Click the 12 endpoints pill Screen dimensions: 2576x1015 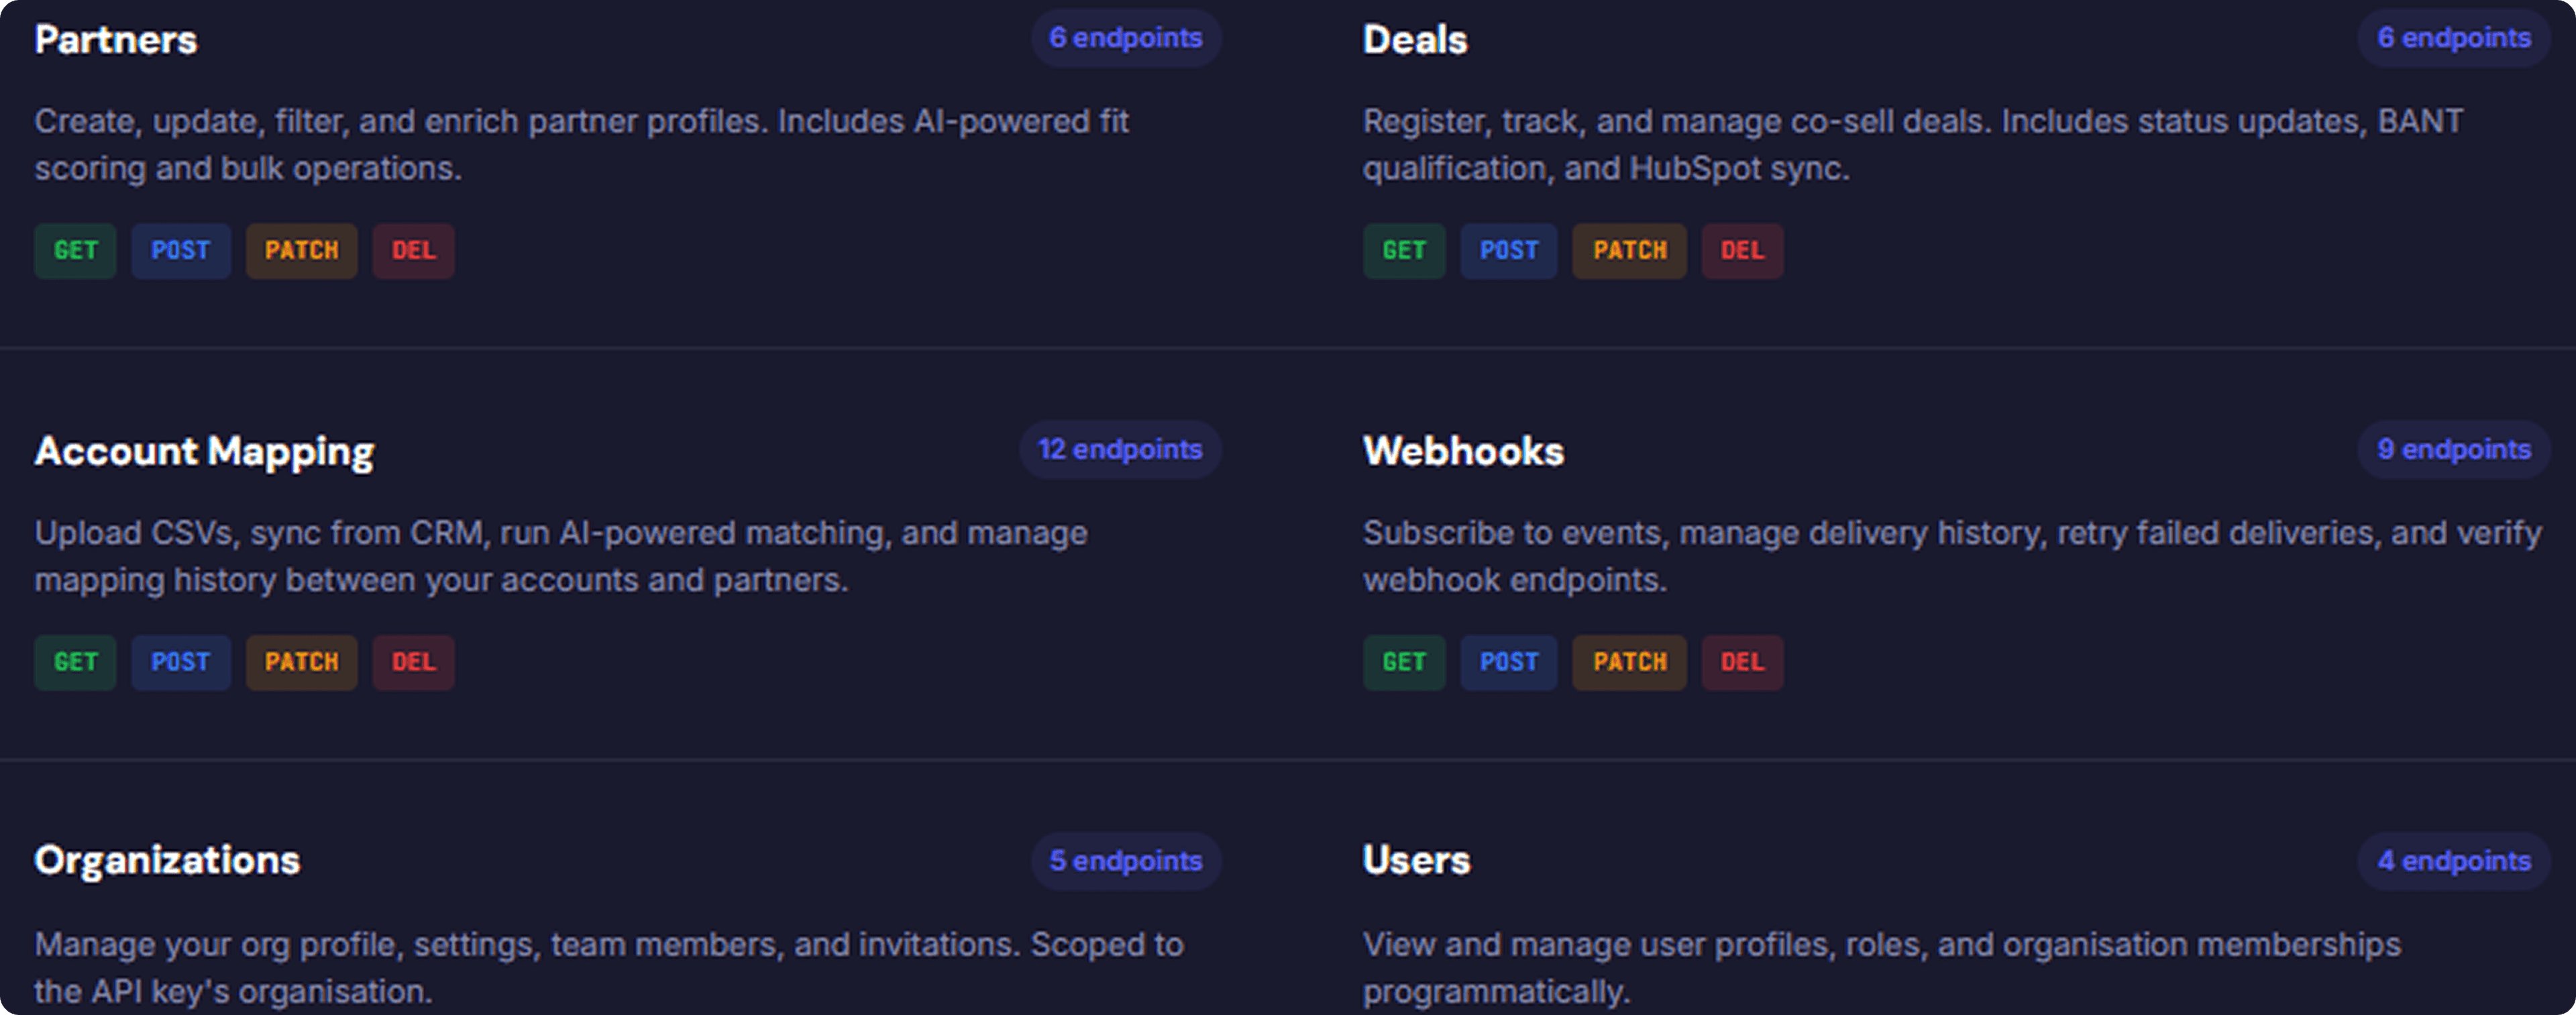click(1120, 450)
